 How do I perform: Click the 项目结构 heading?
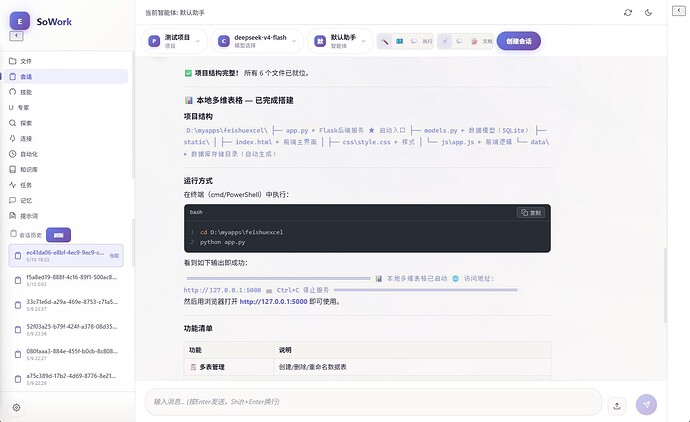coord(198,117)
